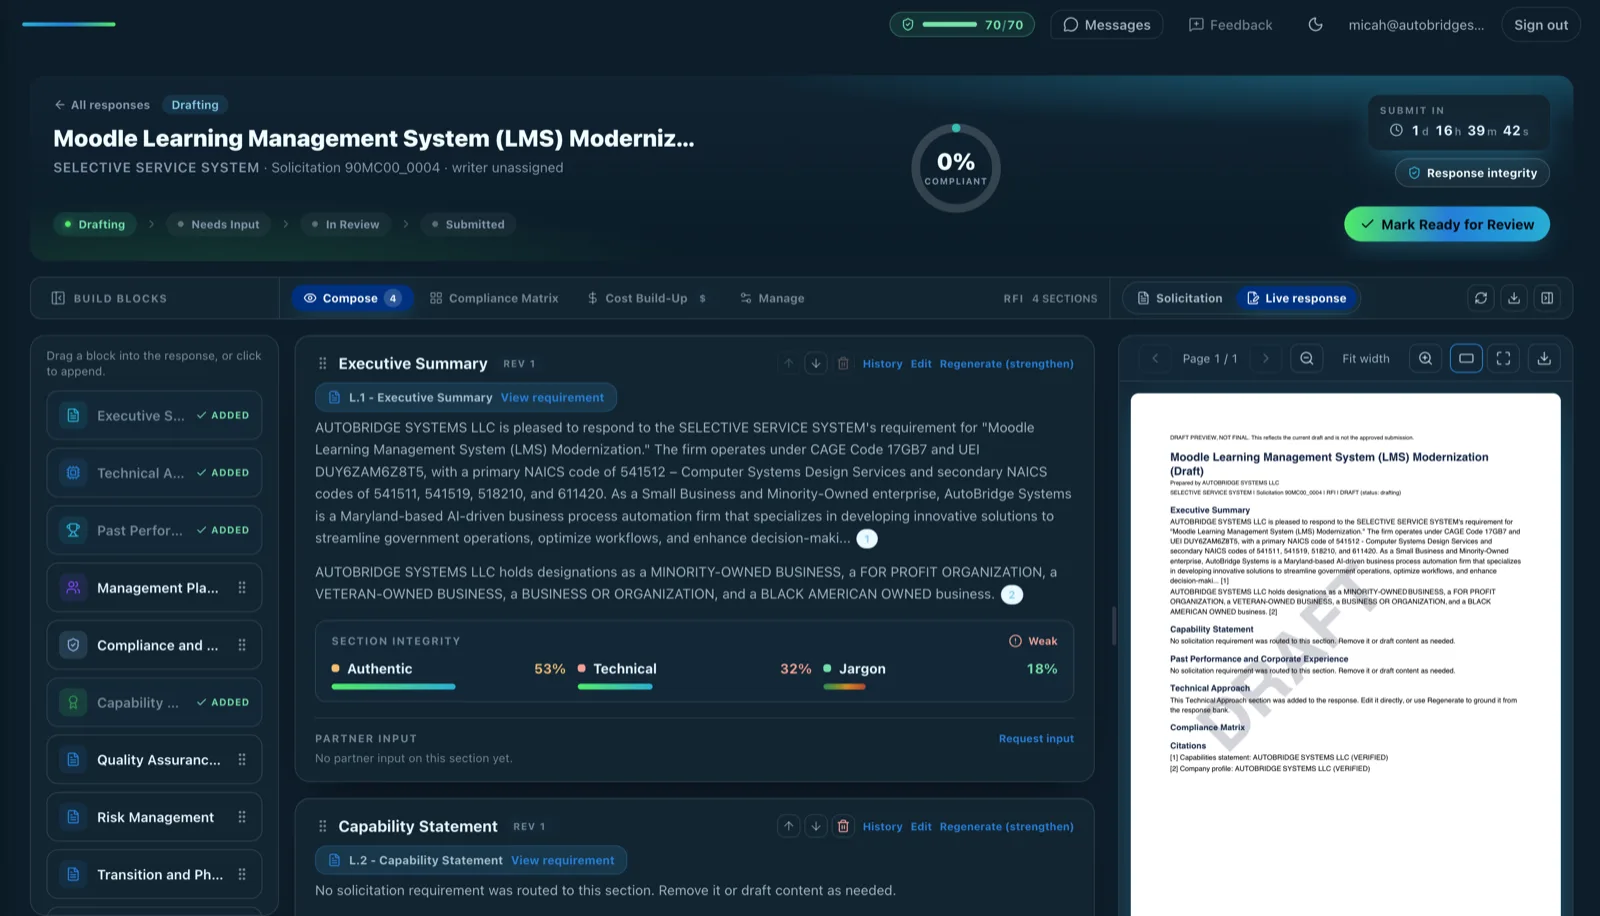Regenerate (strengthen) the Executive Summary
Viewport: 1600px width, 916px height.
click(x=1006, y=364)
